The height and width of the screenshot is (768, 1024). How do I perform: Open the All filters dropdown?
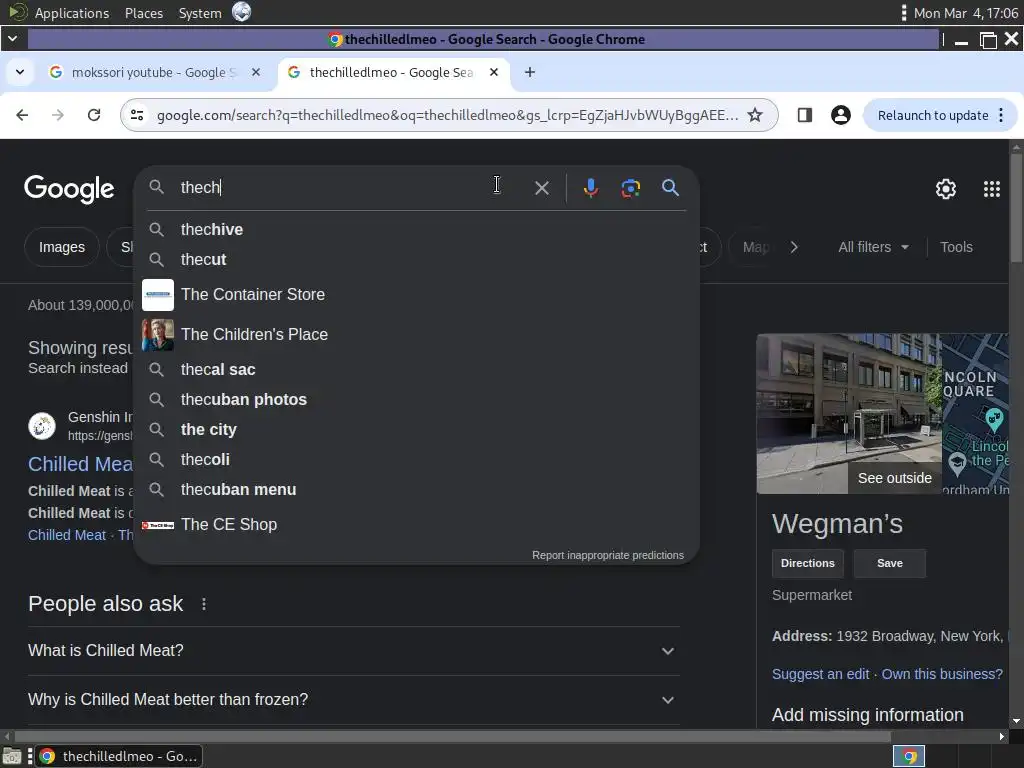[873, 248]
